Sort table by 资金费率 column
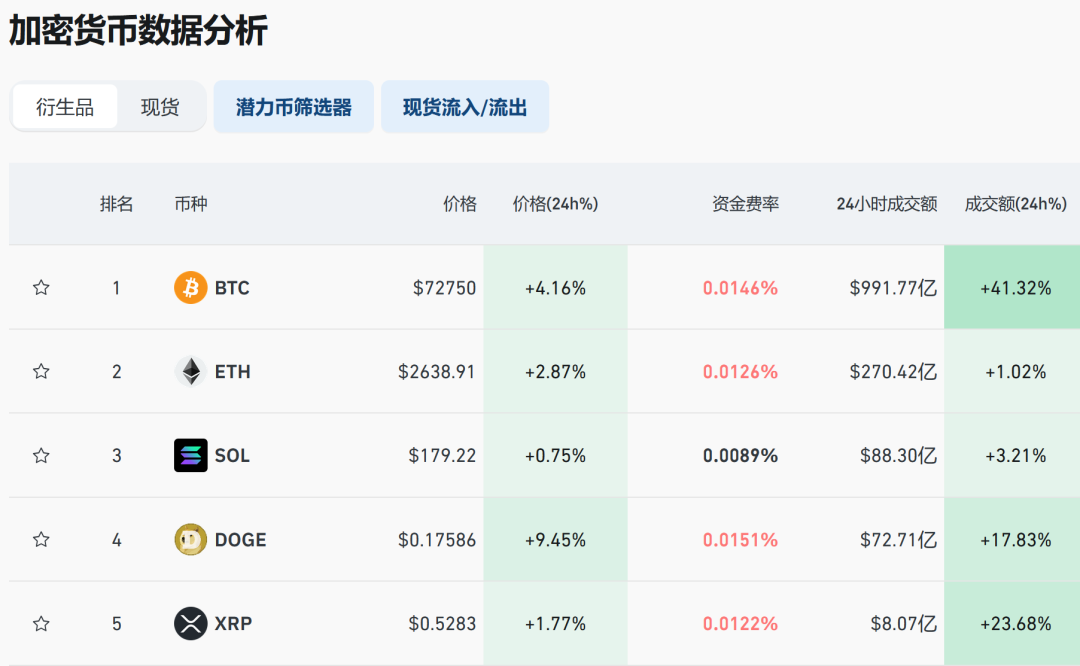 (x=745, y=204)
